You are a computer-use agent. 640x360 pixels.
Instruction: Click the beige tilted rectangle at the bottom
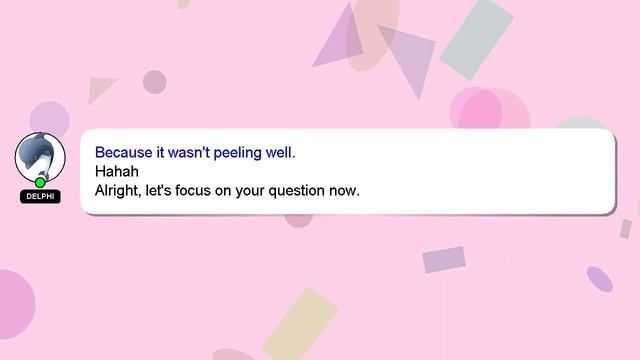pos(300,324)
